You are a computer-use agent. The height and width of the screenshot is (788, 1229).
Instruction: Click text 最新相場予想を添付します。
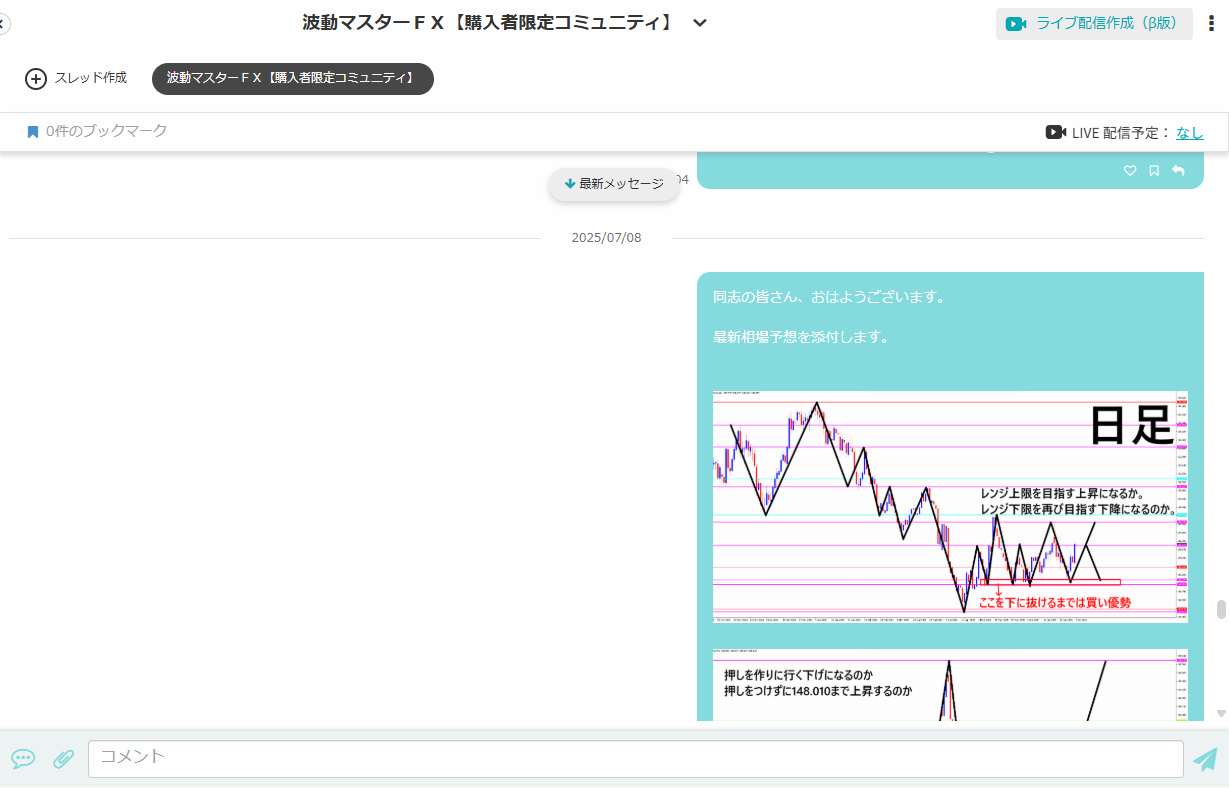pyautogui.click(x=801, y=337)
